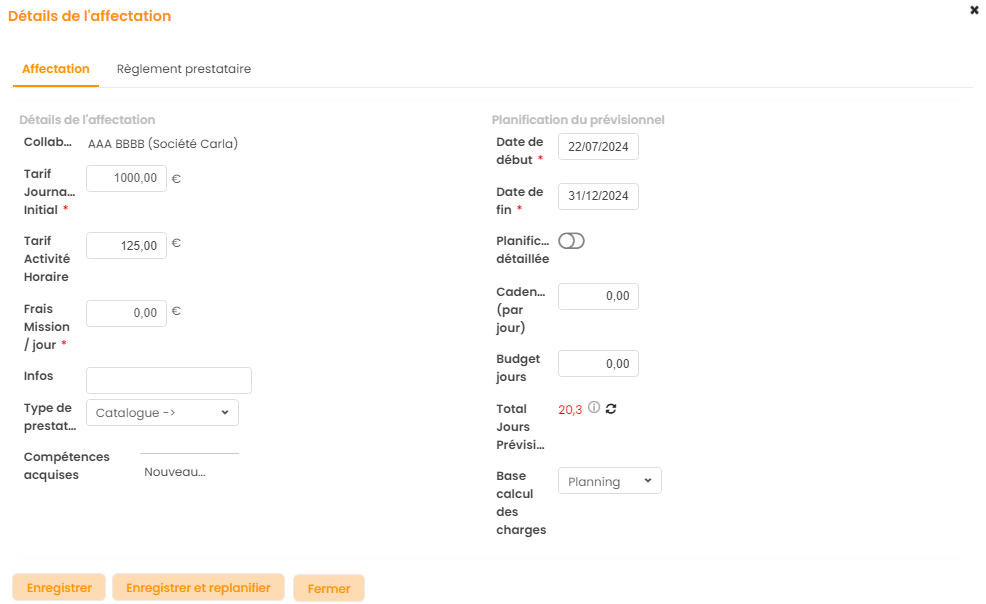Click the Enregistrer button

click(59, 587)
